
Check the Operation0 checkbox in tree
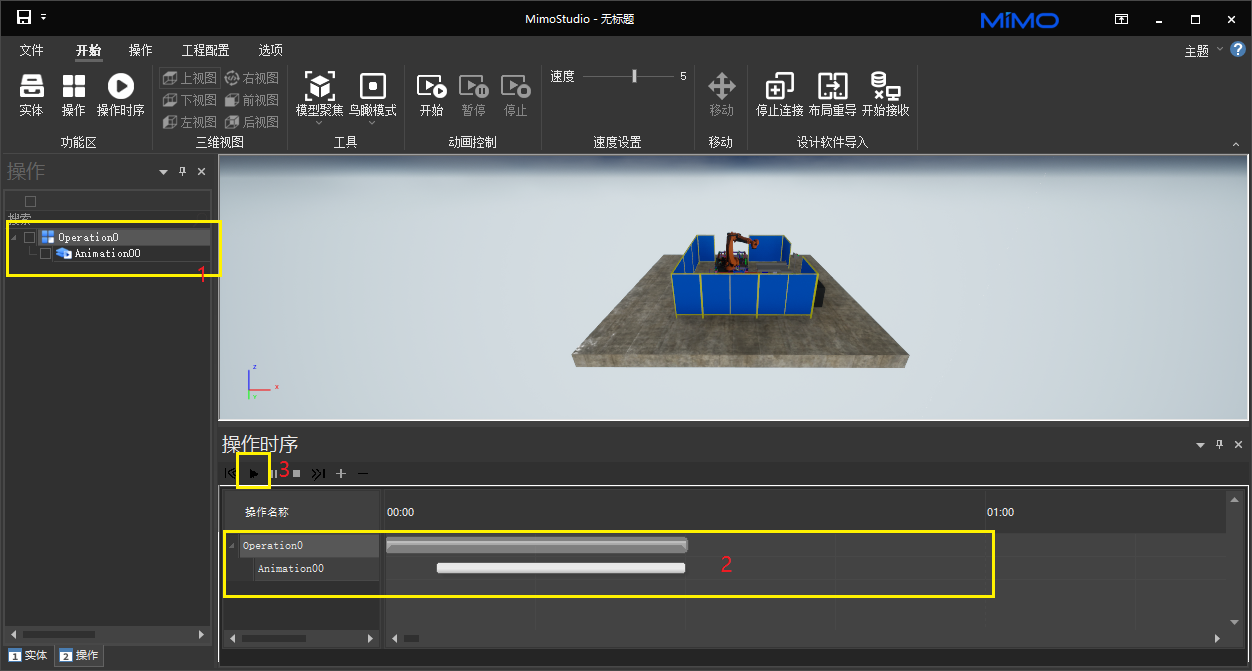pyautogui.click(x=30, y=238)
